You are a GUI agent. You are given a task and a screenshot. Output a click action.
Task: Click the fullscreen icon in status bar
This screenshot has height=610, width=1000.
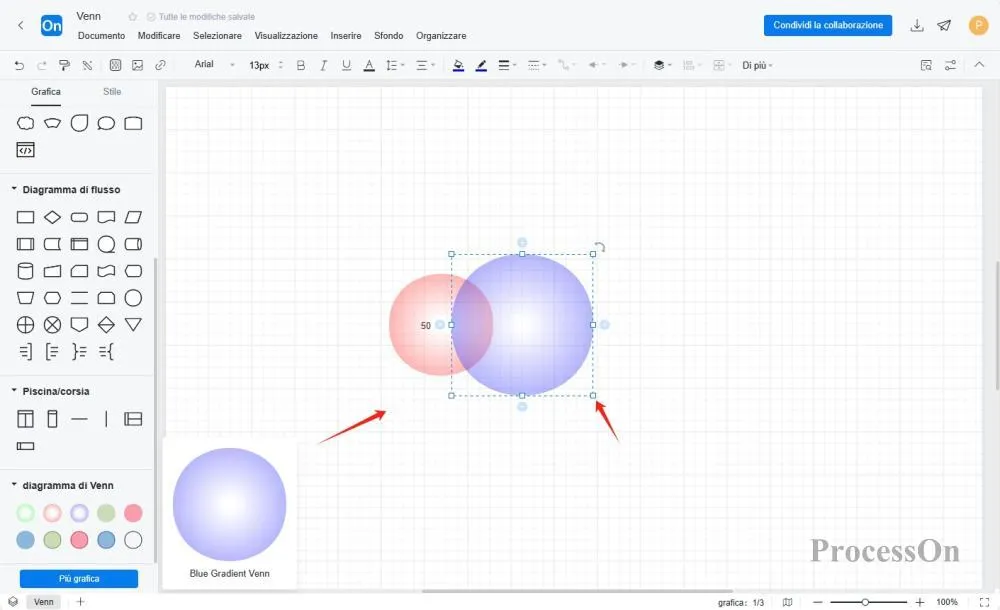pos(983,602)
